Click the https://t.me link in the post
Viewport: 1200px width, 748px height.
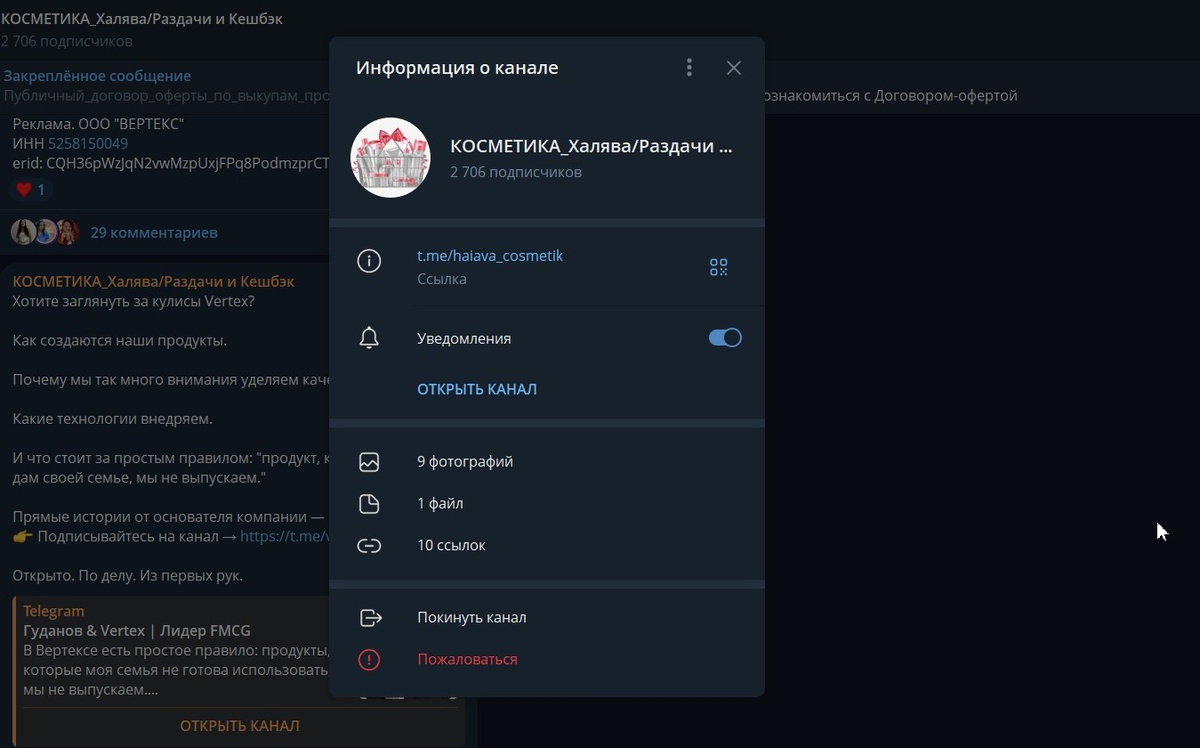coord(284,536)
